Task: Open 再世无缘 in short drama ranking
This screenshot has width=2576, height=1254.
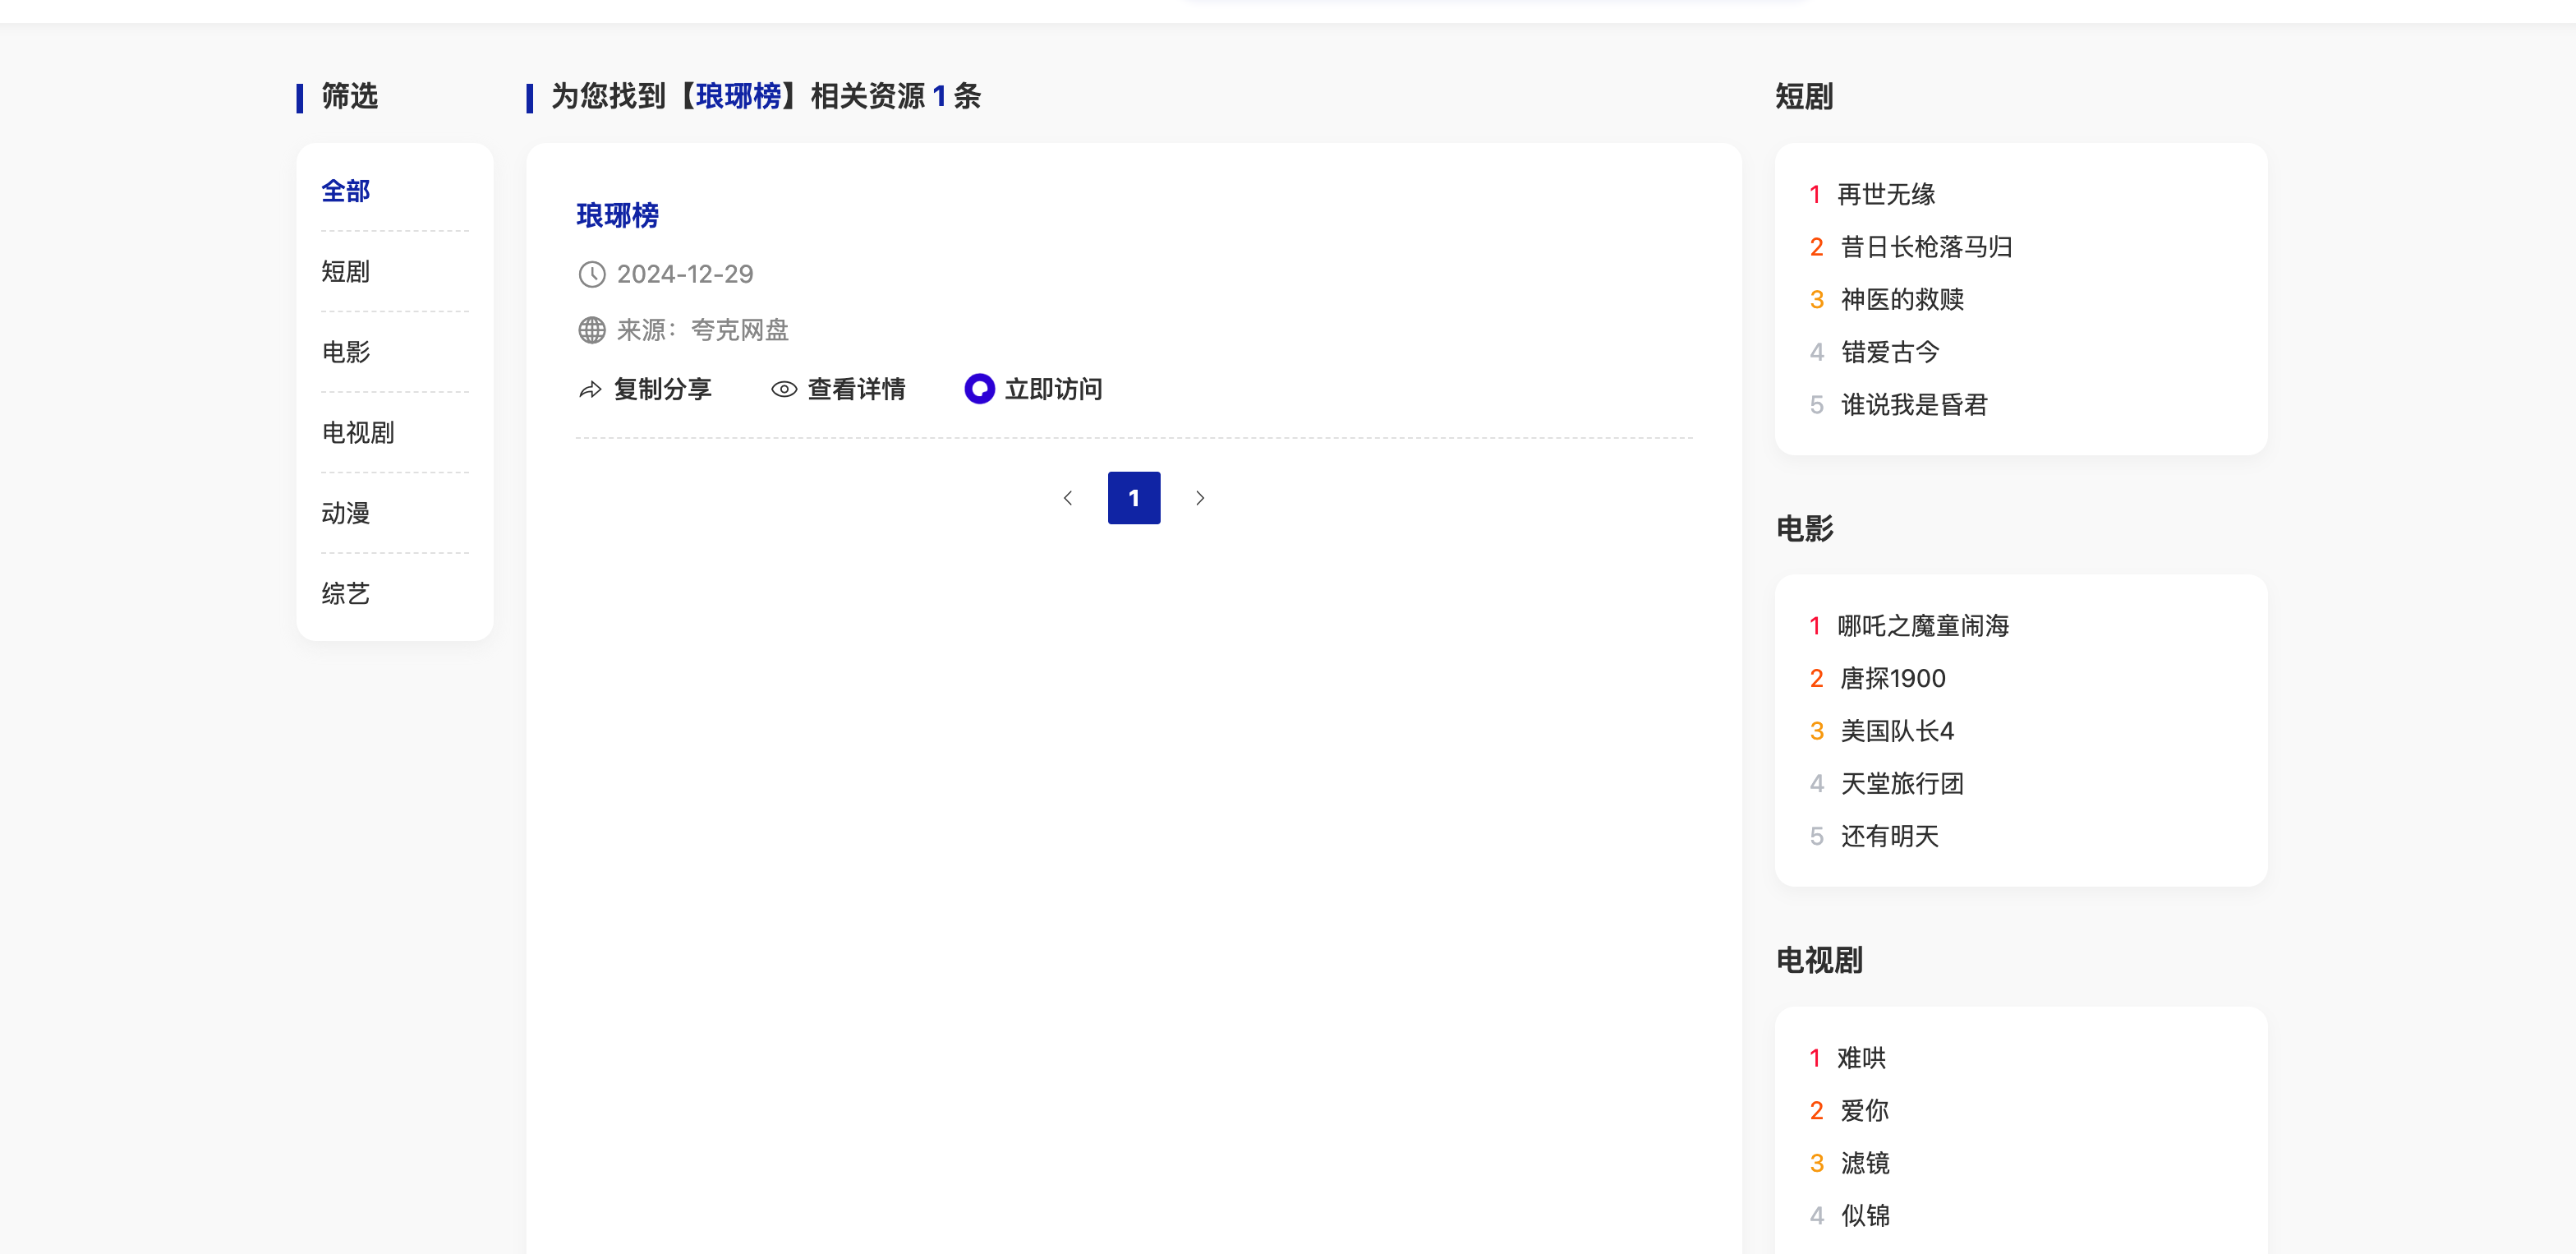Action: (1887, 195)
